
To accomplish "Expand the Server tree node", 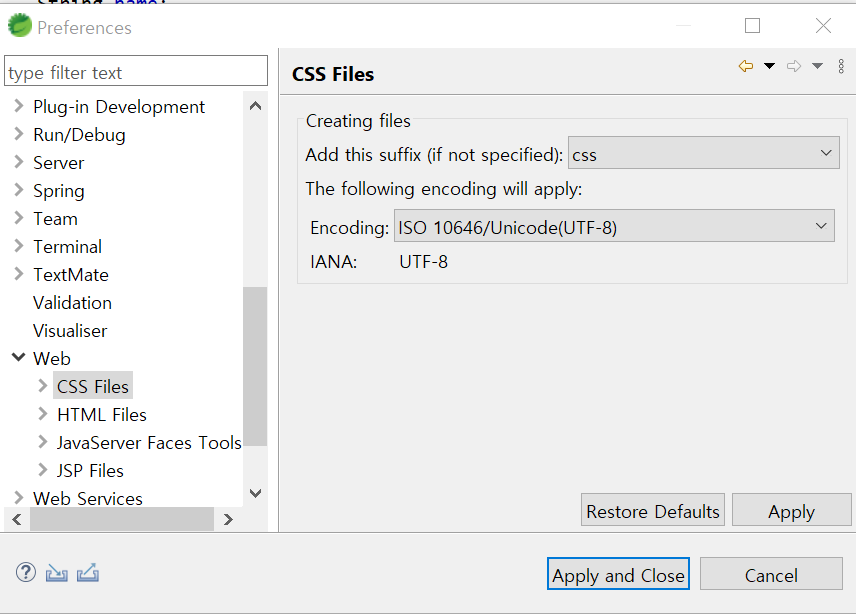I will pyautogui.click(x=19, y=162).
